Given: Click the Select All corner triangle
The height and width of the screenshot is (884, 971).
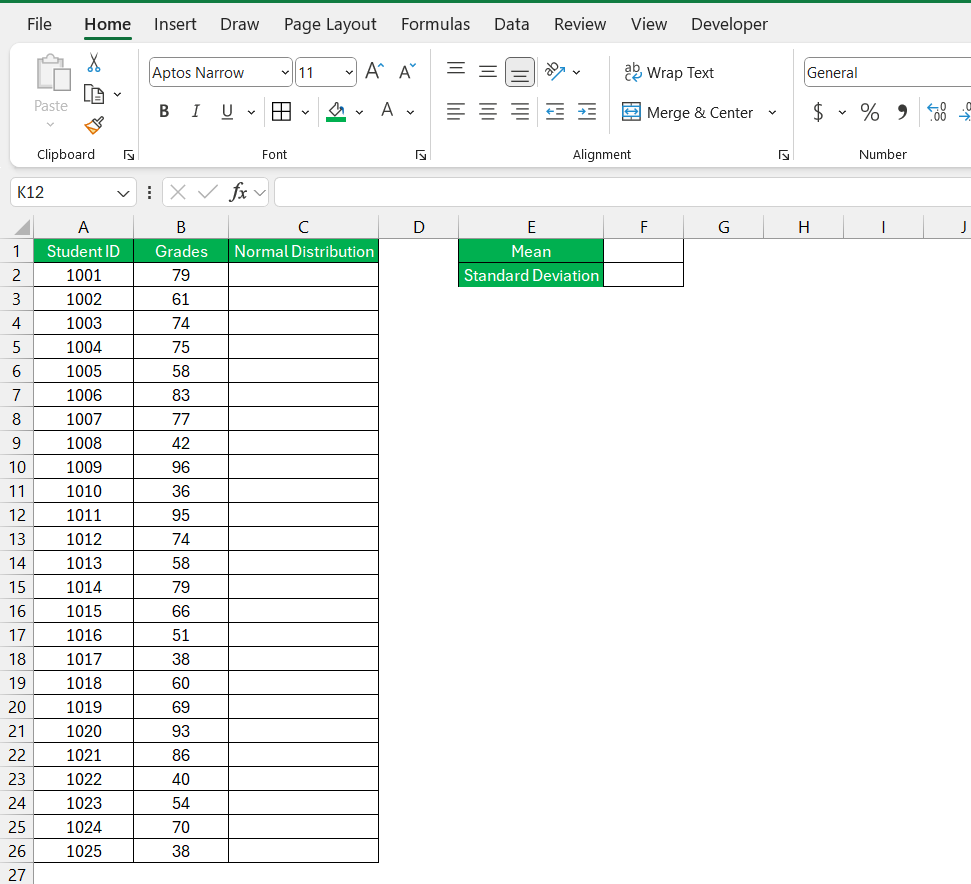Looking at the screenshot, I should click(x=22, y=228).
